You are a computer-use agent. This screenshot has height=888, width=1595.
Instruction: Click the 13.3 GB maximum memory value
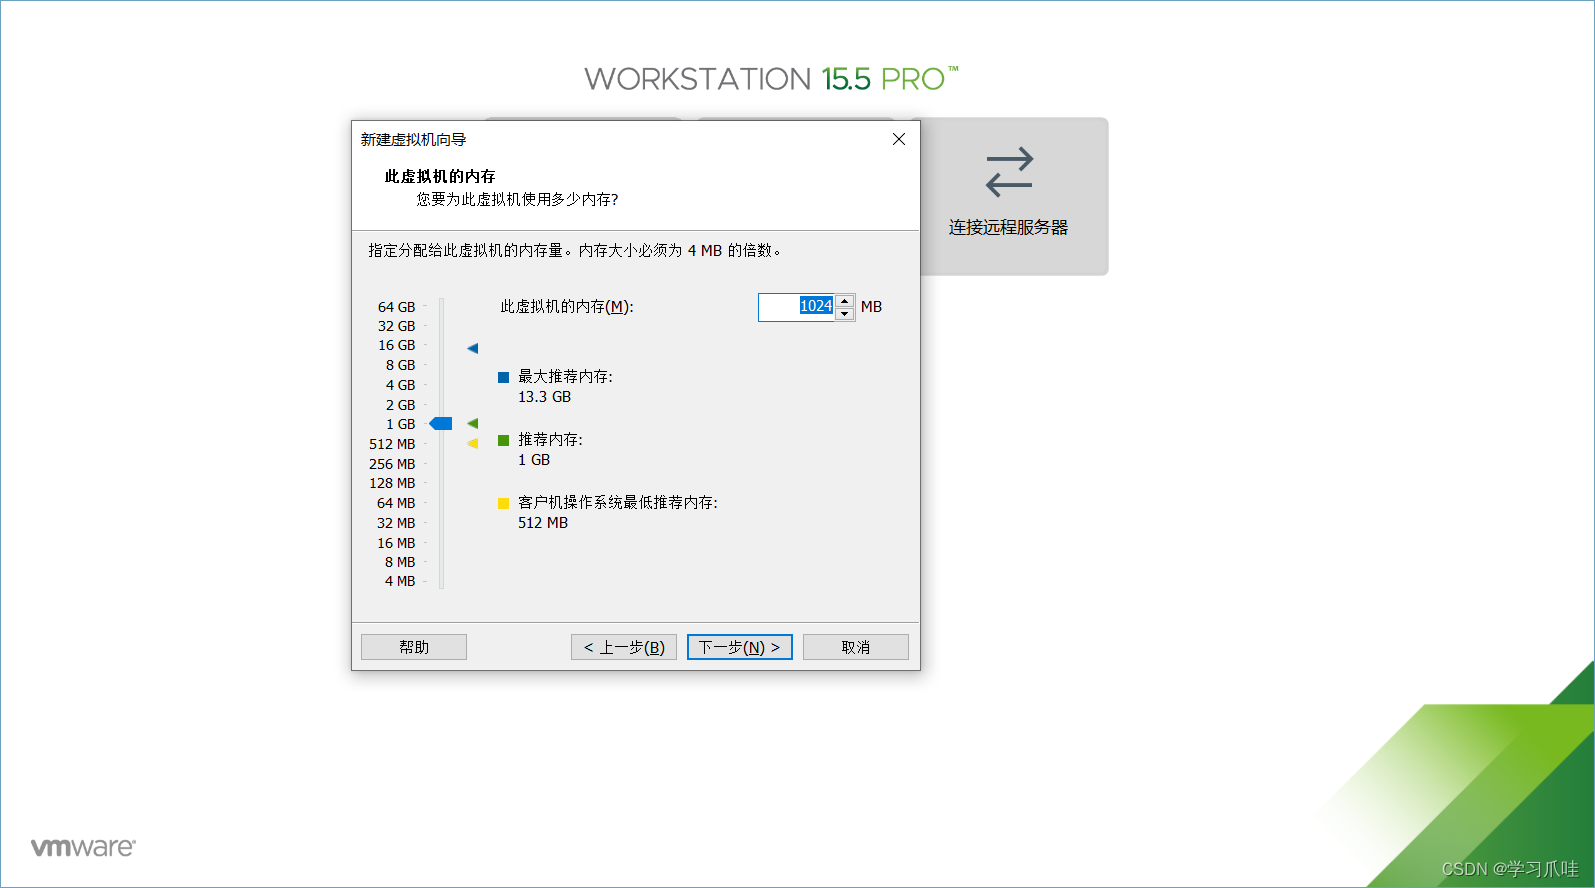tap(544, 397)
